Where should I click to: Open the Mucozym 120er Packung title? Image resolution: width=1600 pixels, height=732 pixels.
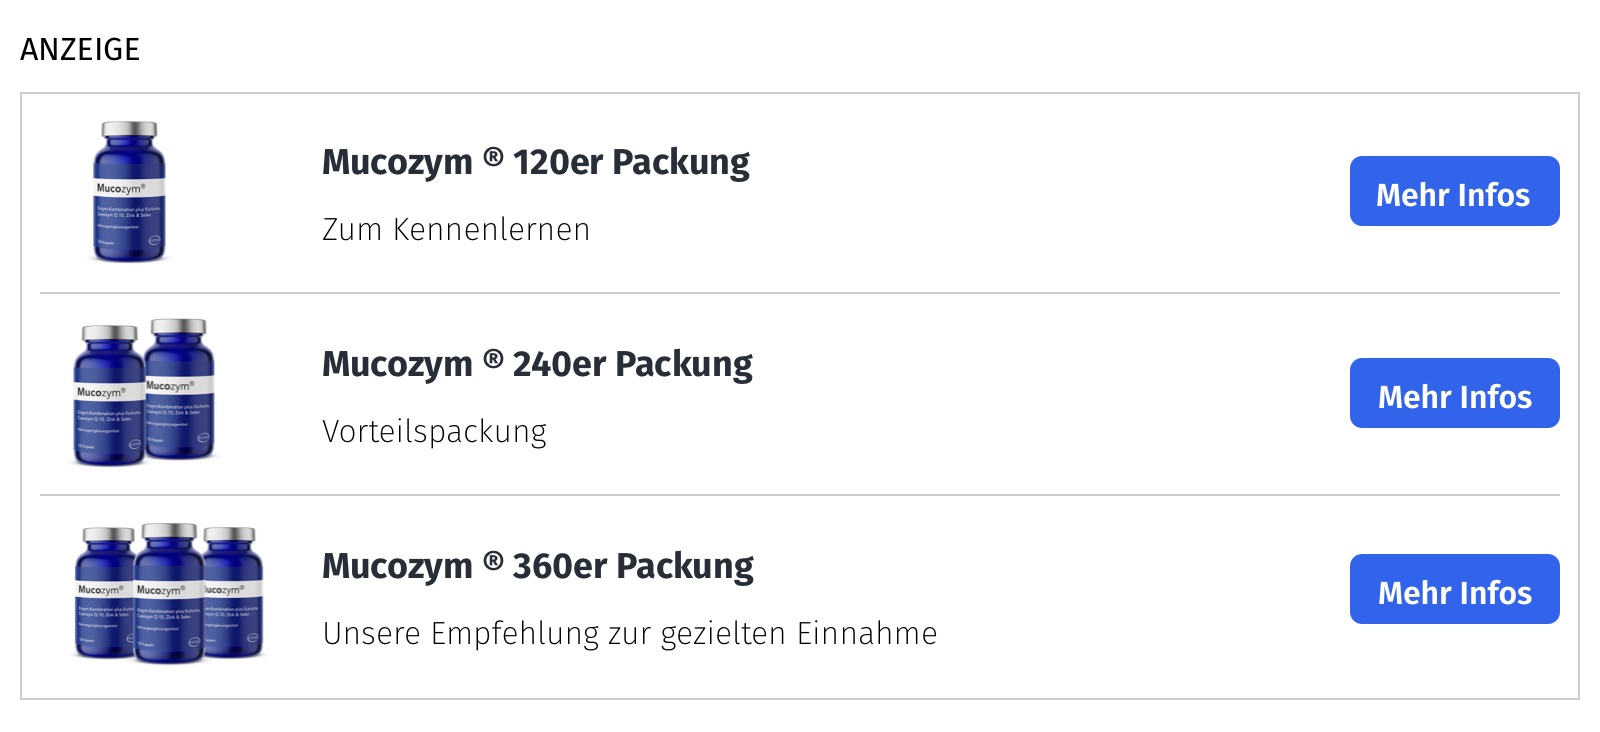pos(536,162)
